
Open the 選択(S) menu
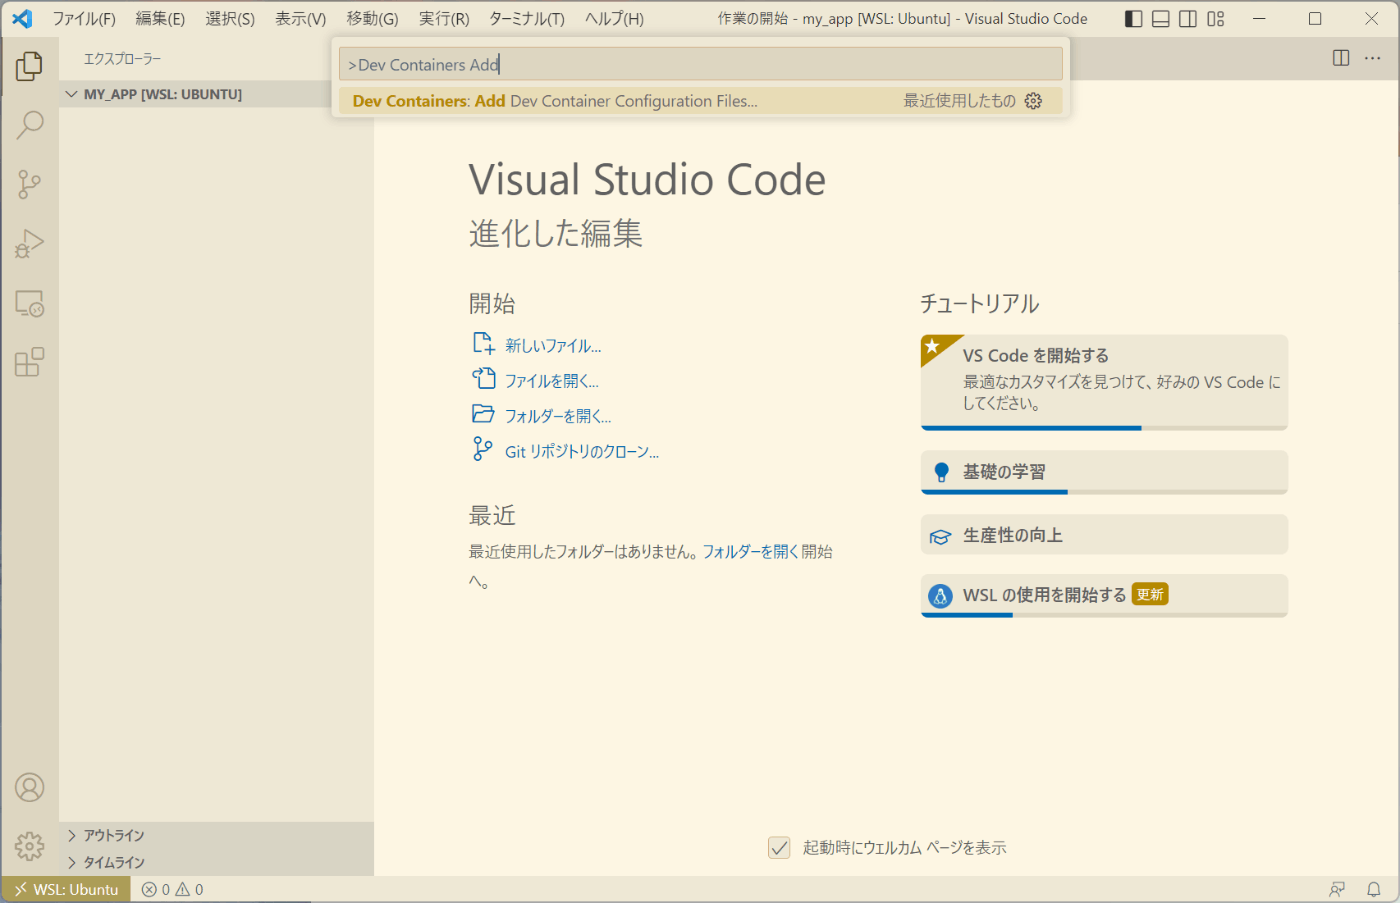pos(230,19)
